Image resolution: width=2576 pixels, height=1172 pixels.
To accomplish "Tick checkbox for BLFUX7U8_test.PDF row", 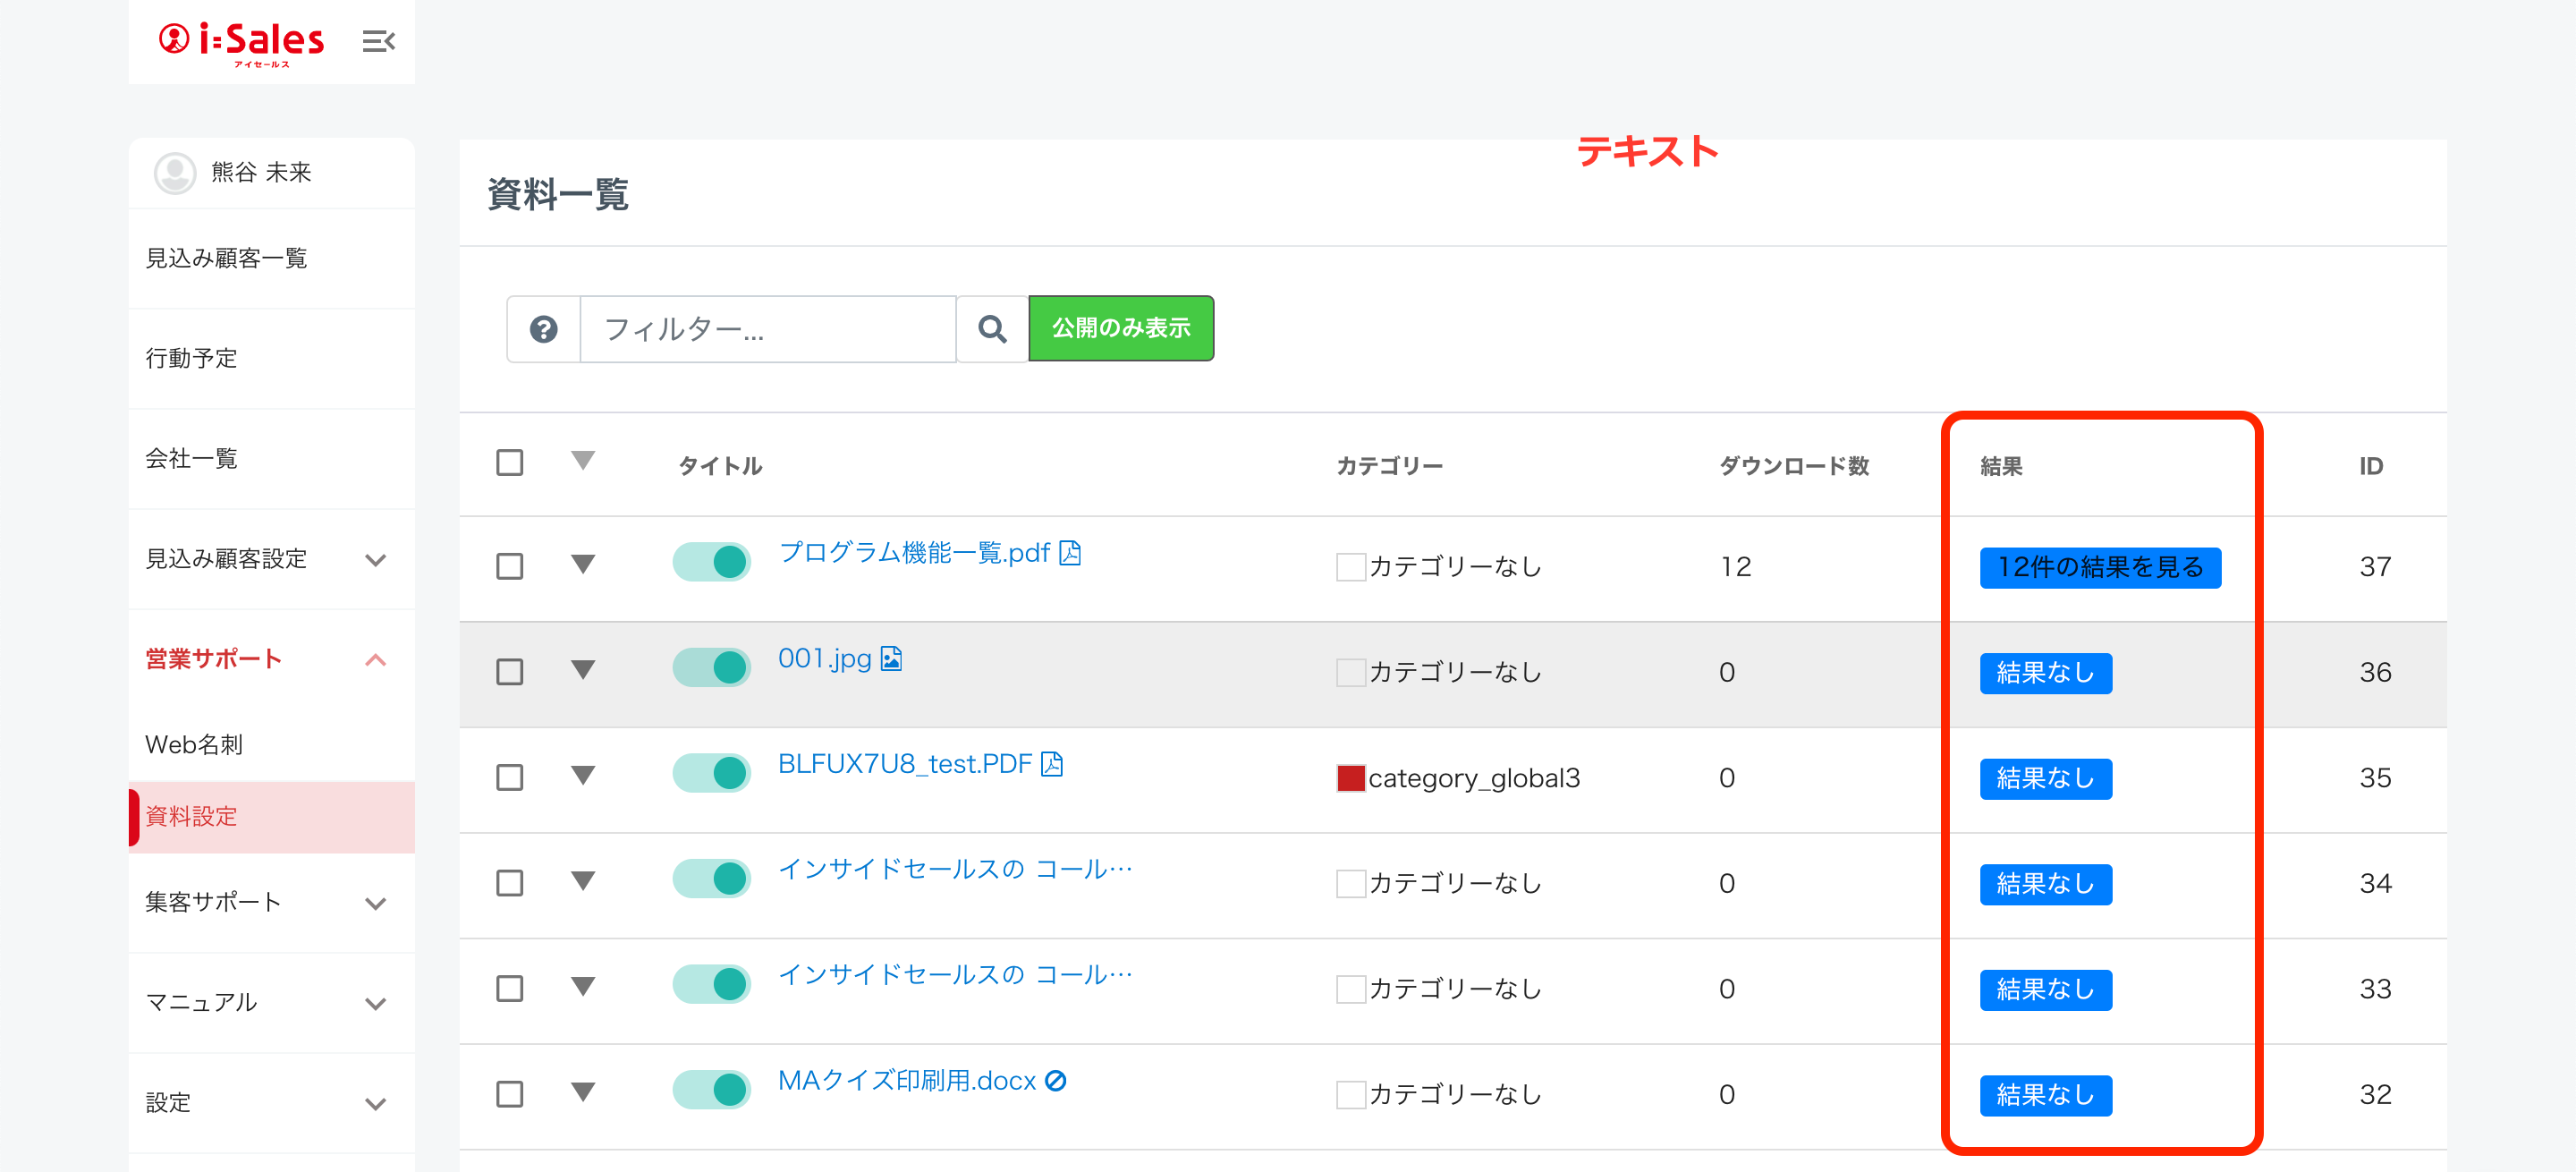I will [510, 778].
